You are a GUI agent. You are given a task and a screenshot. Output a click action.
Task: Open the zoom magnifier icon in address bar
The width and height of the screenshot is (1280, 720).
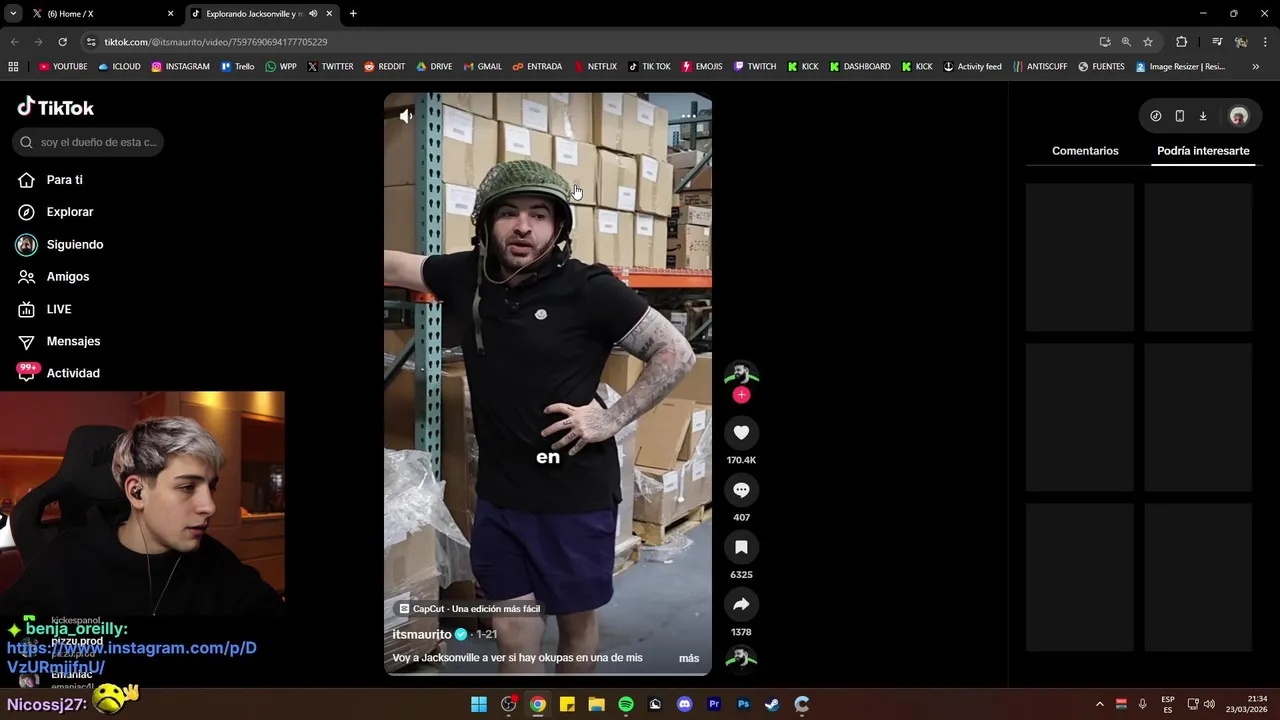coord(1126,42)
